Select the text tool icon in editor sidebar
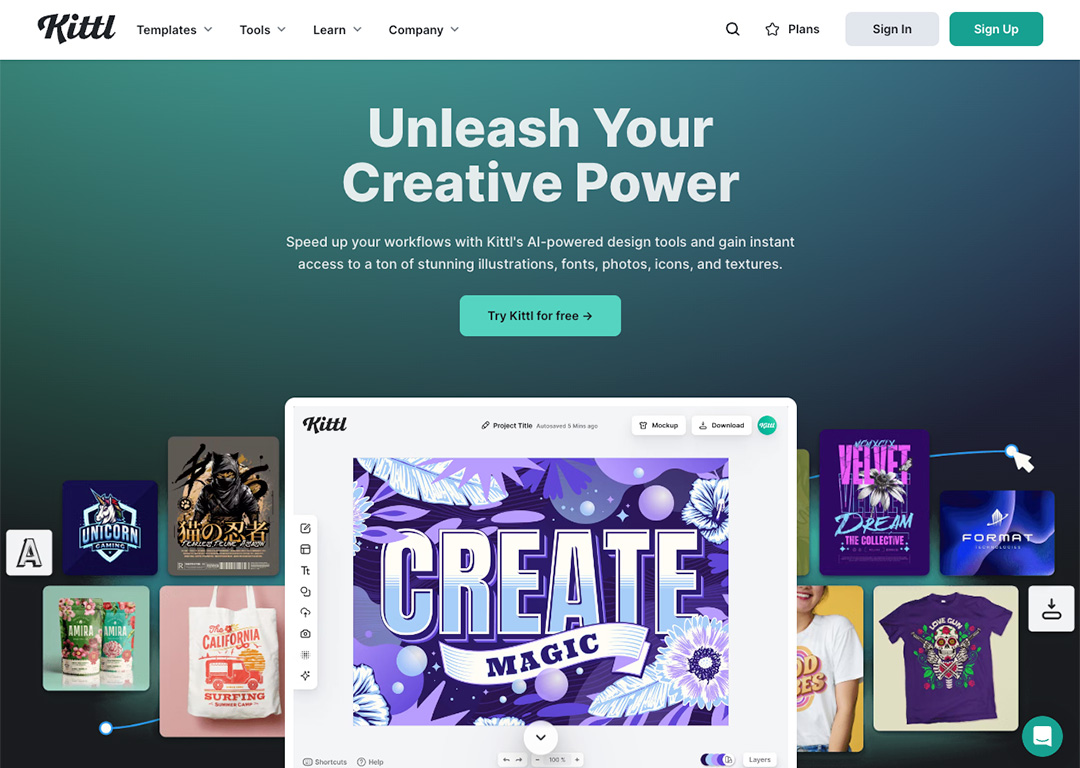Image resolution: width=1080 pixels, height=768 pixels. pos(305,570)
